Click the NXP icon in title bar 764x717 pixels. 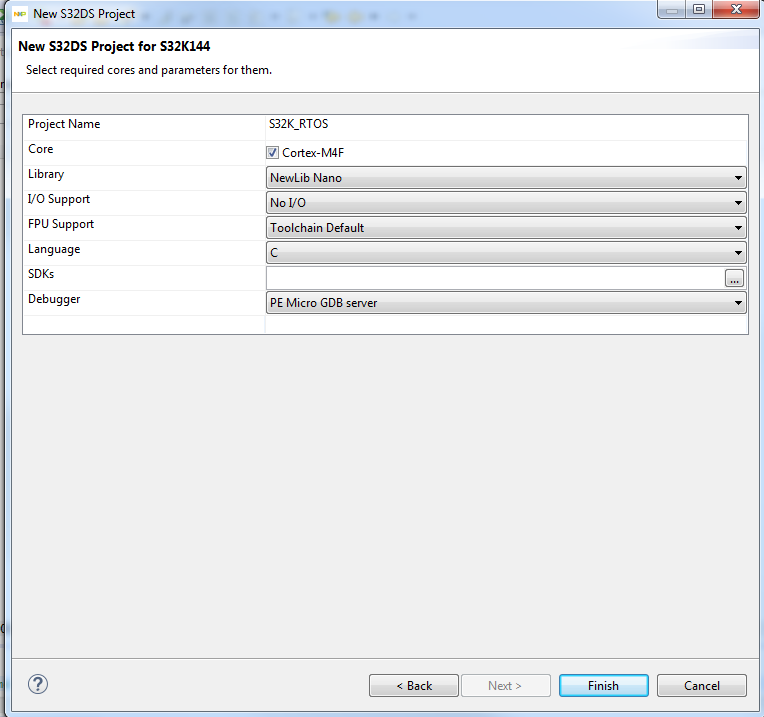click(x=19, y=14)
